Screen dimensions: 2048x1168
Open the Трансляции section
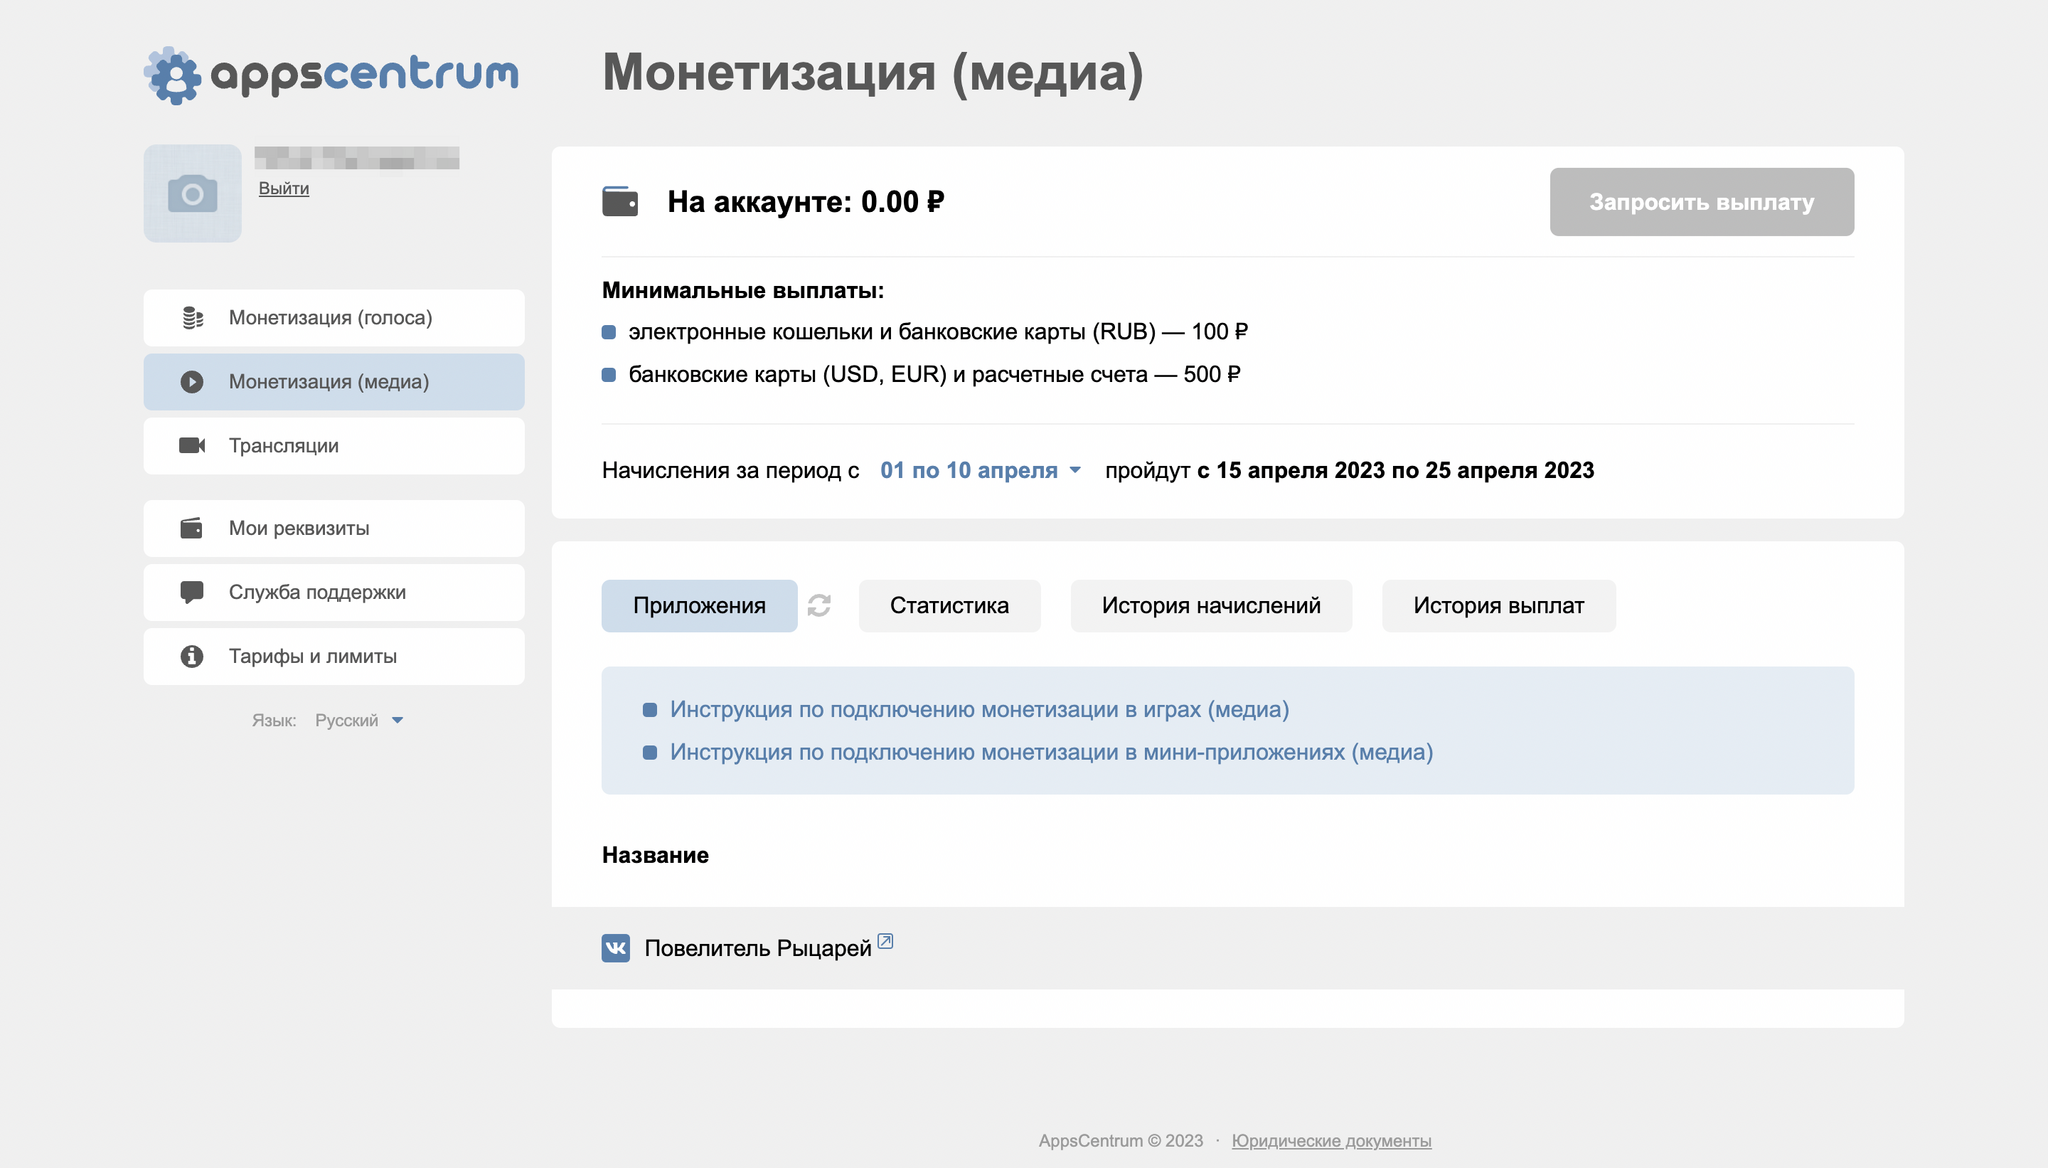tap(334, 446)
